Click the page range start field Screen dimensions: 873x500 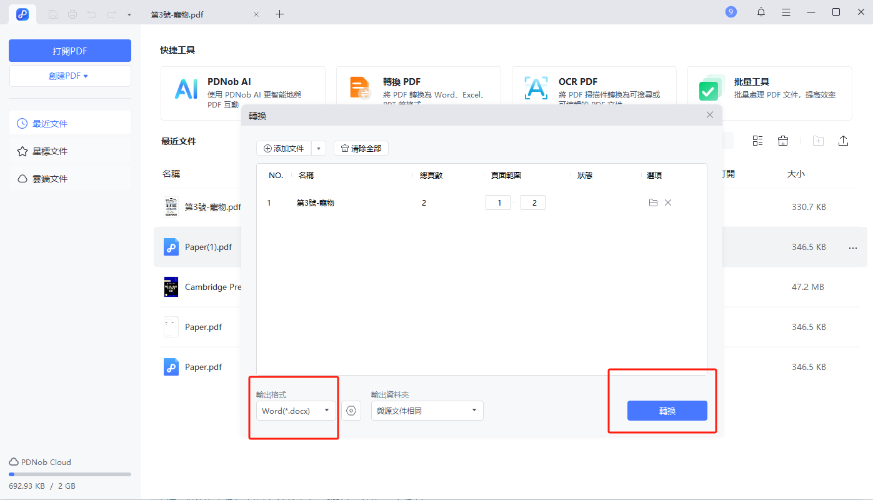click(x=497, y=203)
